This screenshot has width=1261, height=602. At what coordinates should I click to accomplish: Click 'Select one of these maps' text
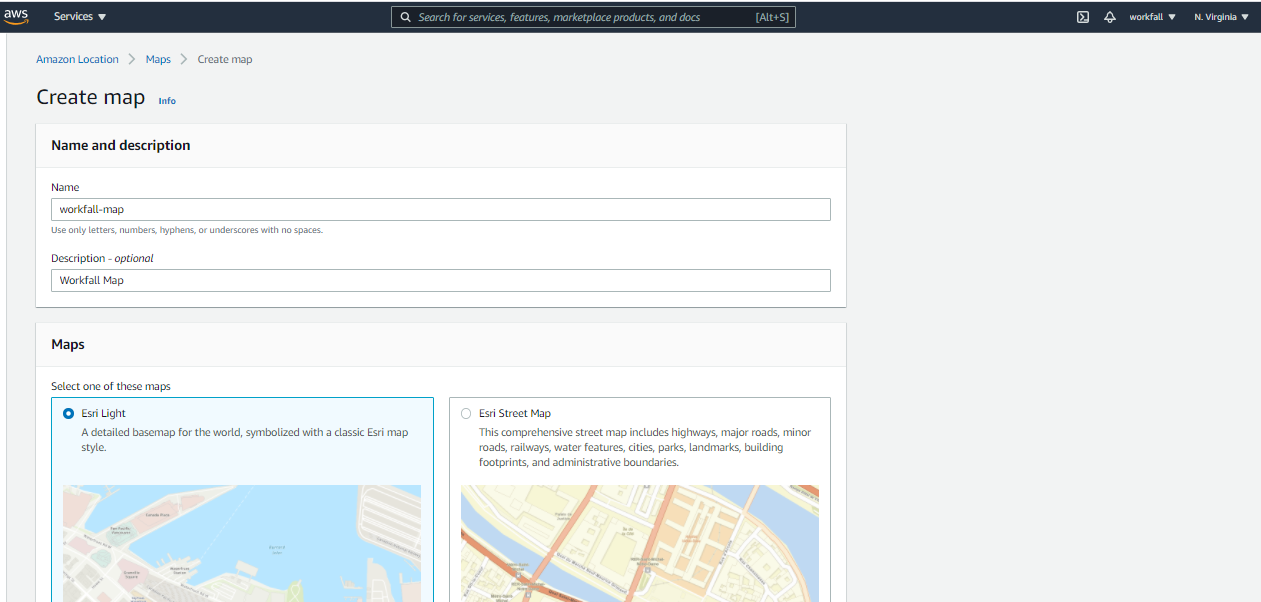[x=111, y=386]
